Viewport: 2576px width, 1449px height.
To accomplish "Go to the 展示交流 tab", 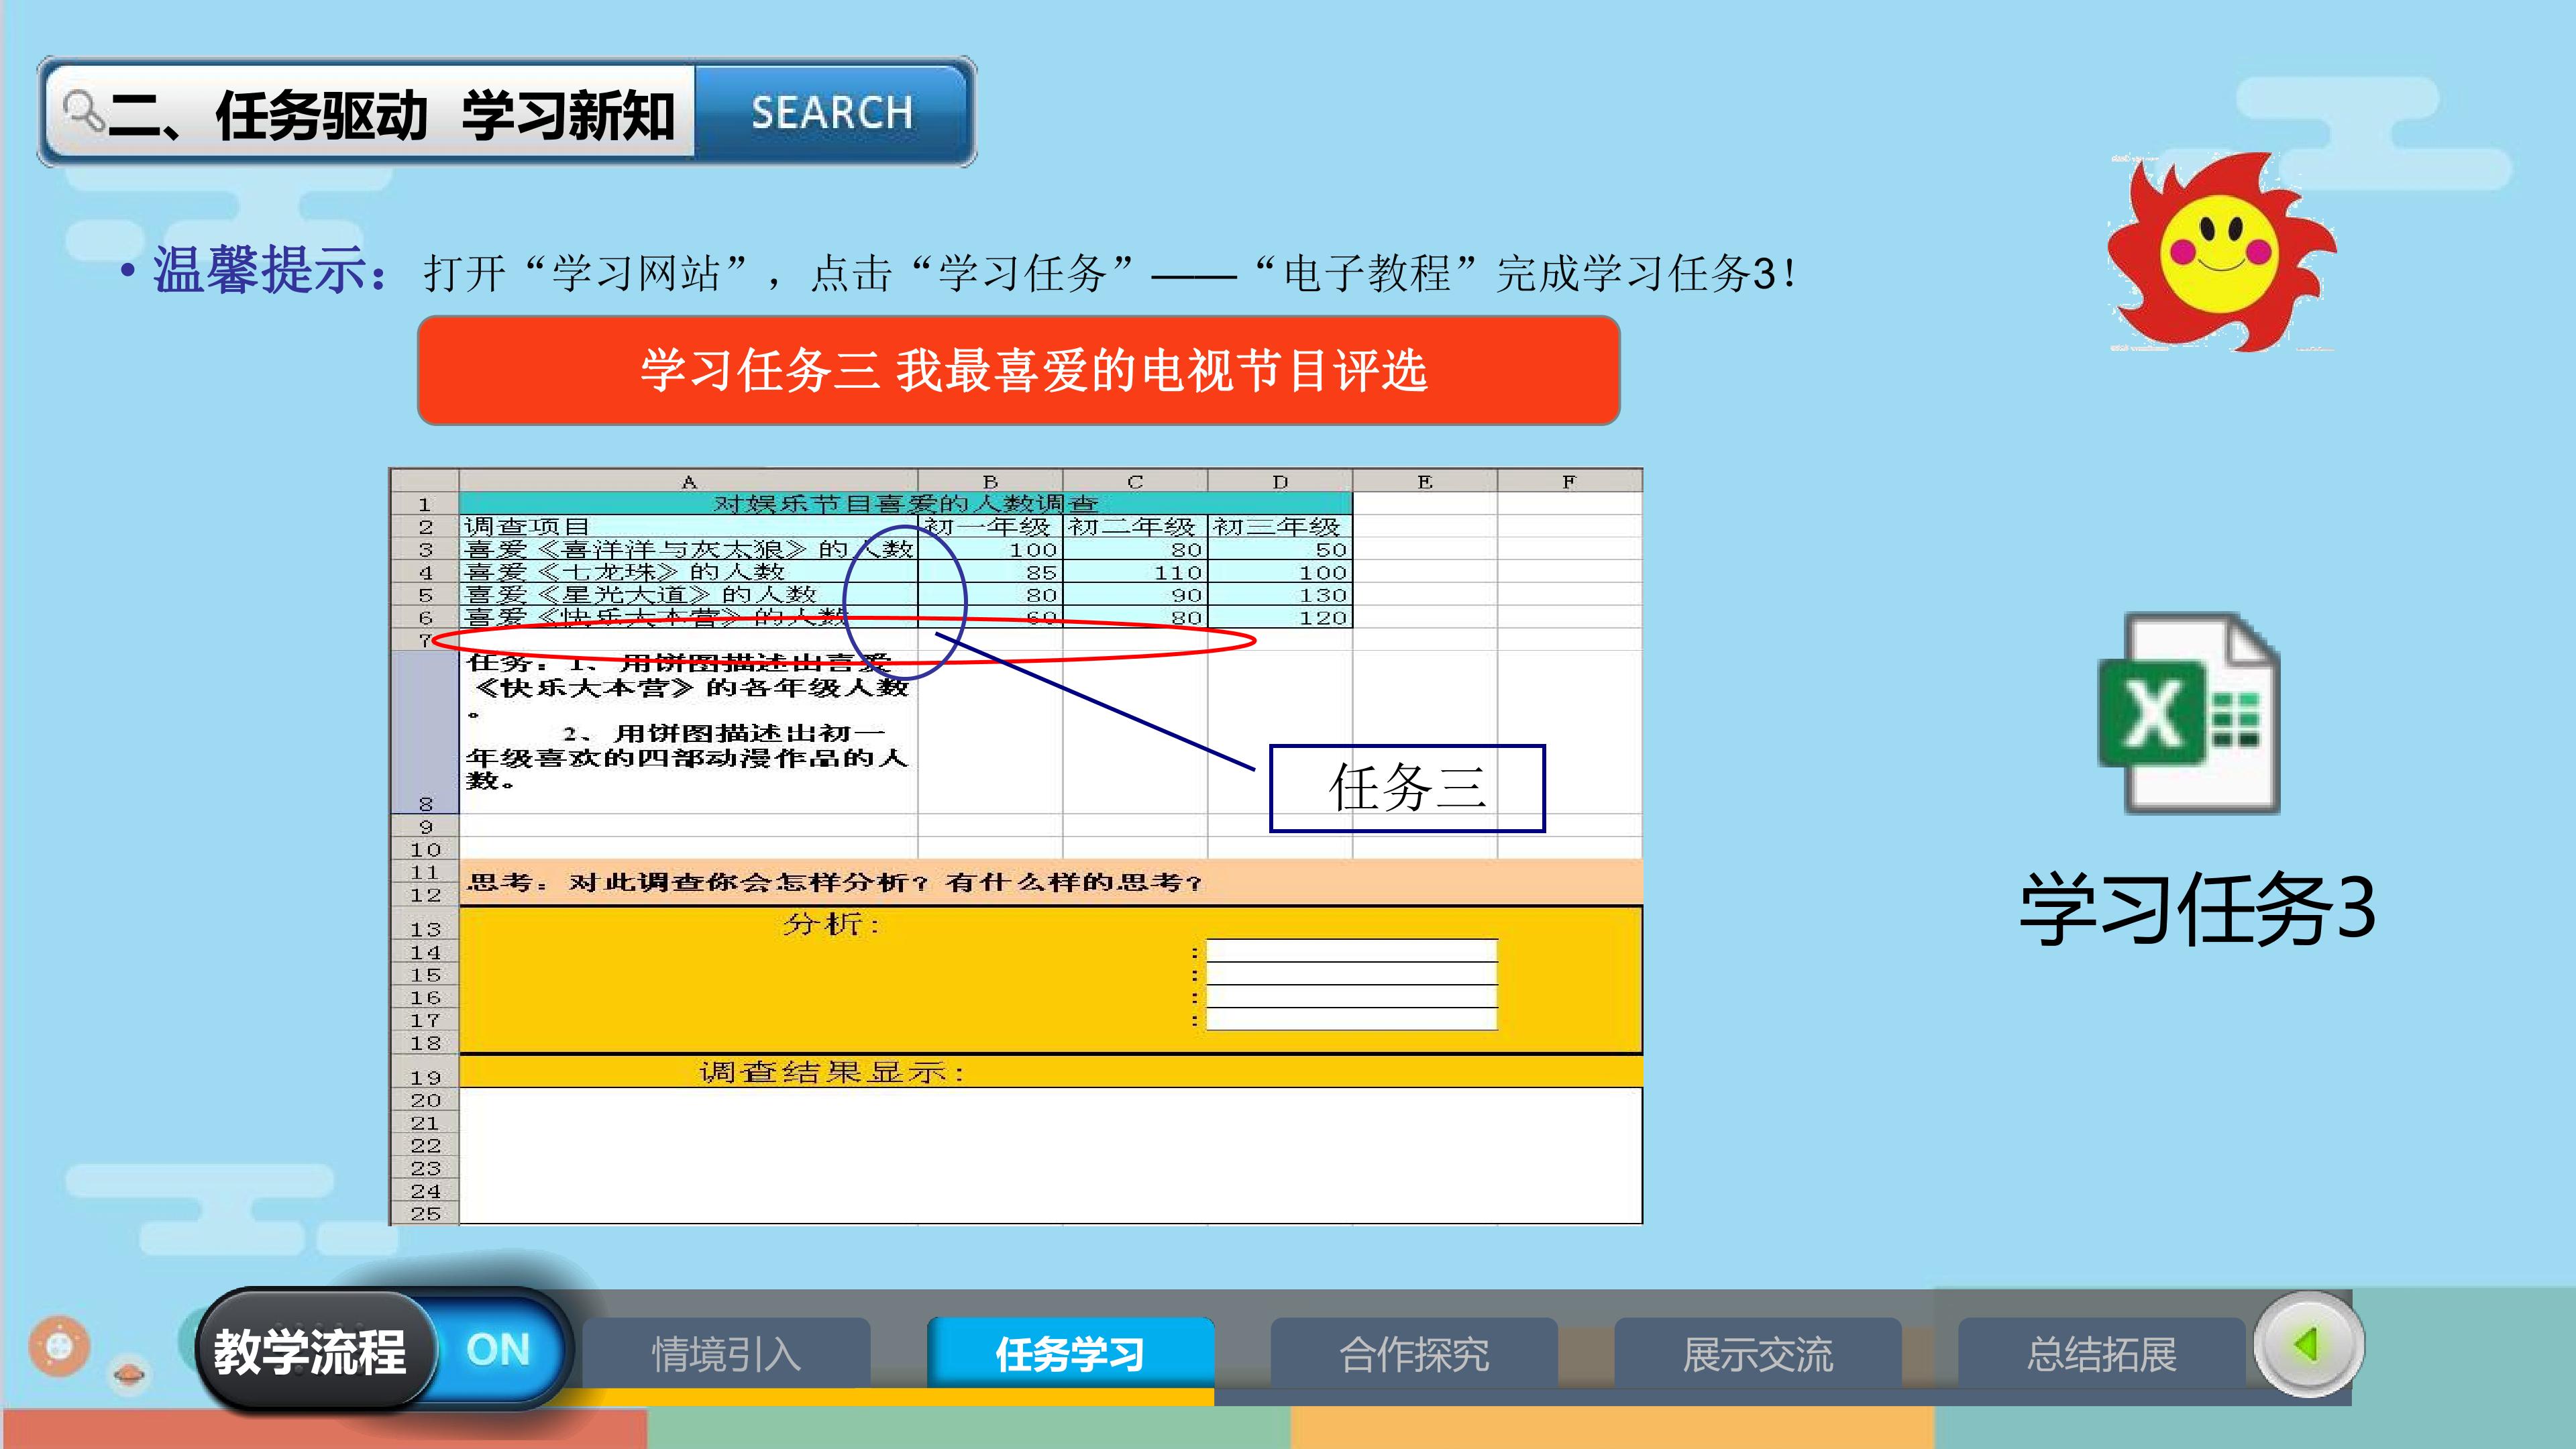I will (x=1758, y=1354).
